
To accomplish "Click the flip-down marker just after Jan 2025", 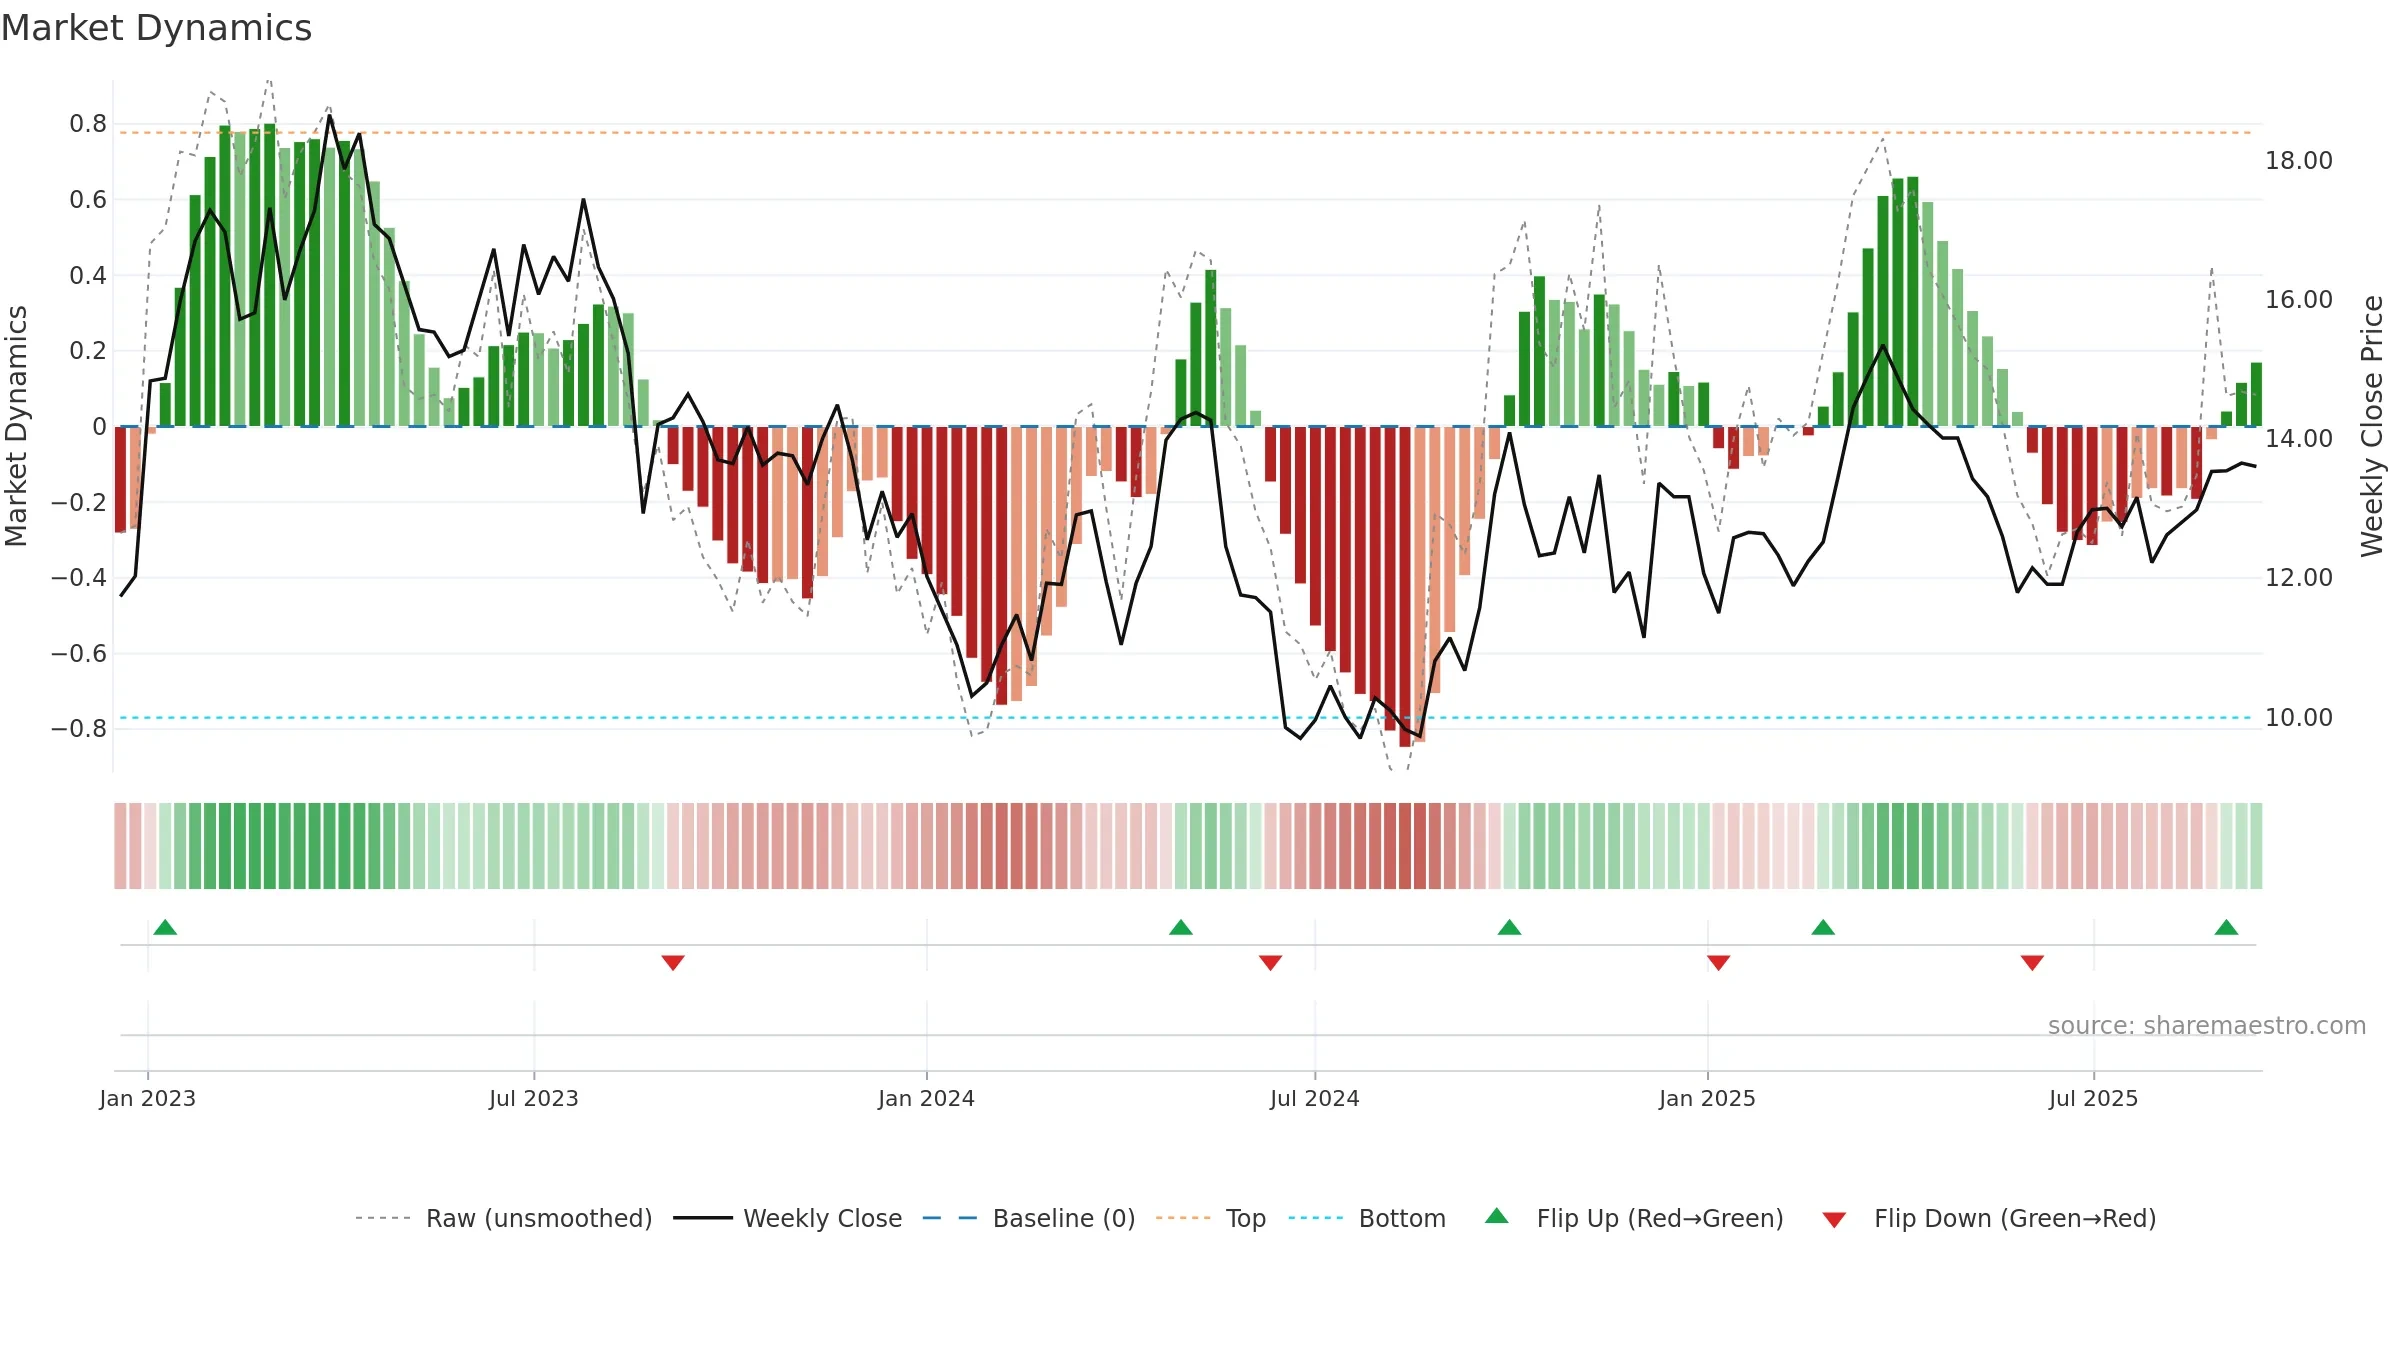I will [x=1718, y=962].
